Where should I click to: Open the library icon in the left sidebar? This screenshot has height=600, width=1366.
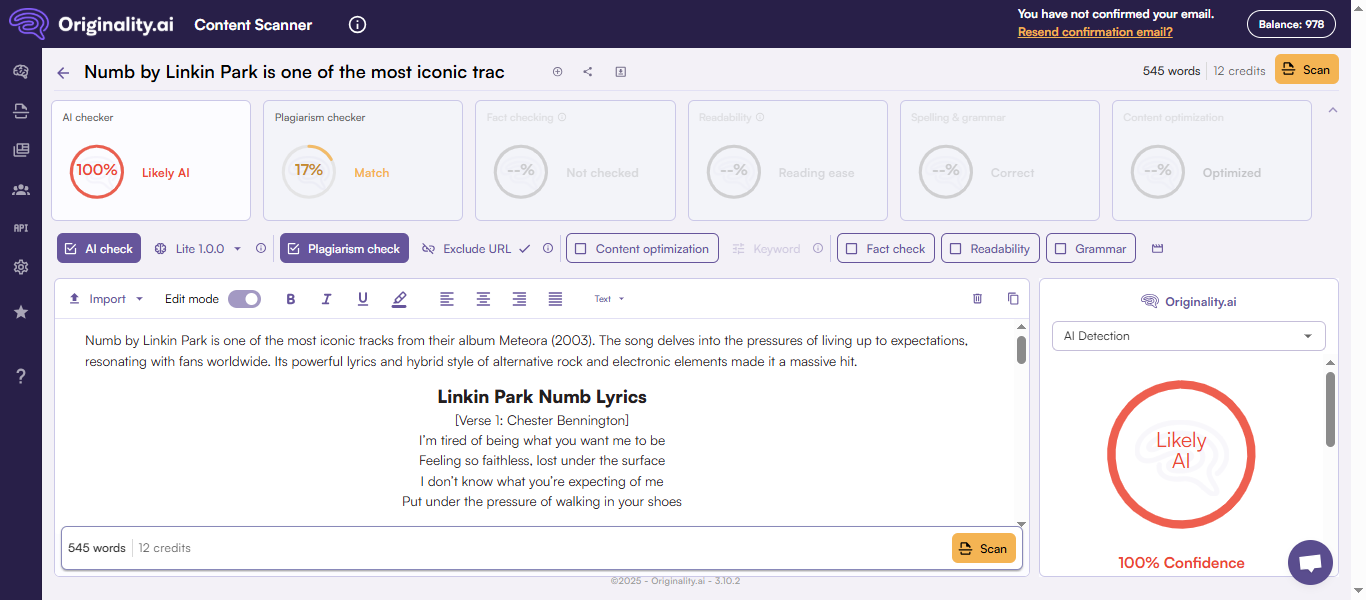(x=20, y=150)
